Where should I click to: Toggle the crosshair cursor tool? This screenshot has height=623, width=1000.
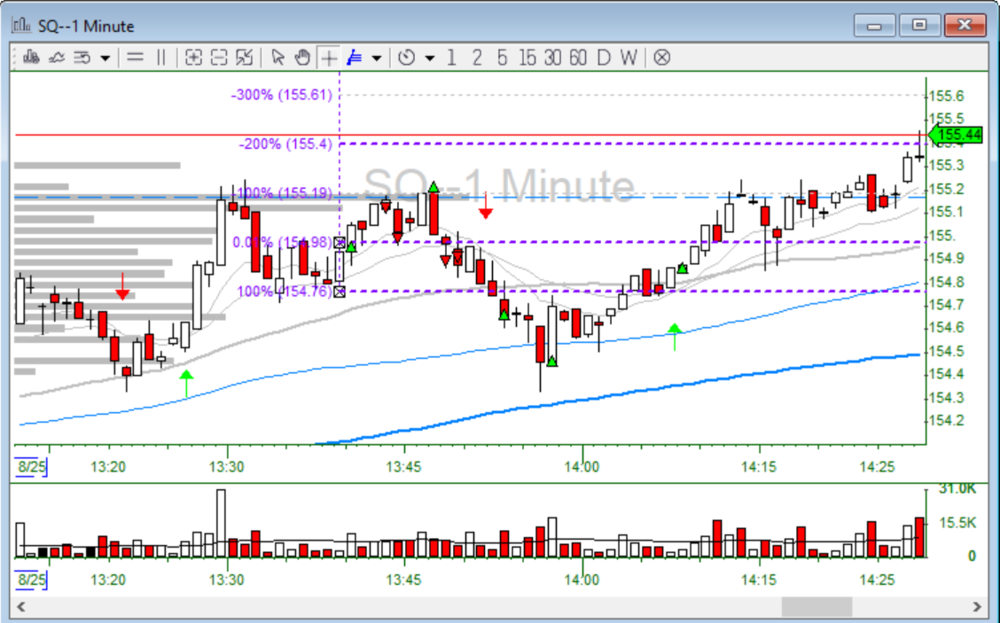click(x=328, y=57)
